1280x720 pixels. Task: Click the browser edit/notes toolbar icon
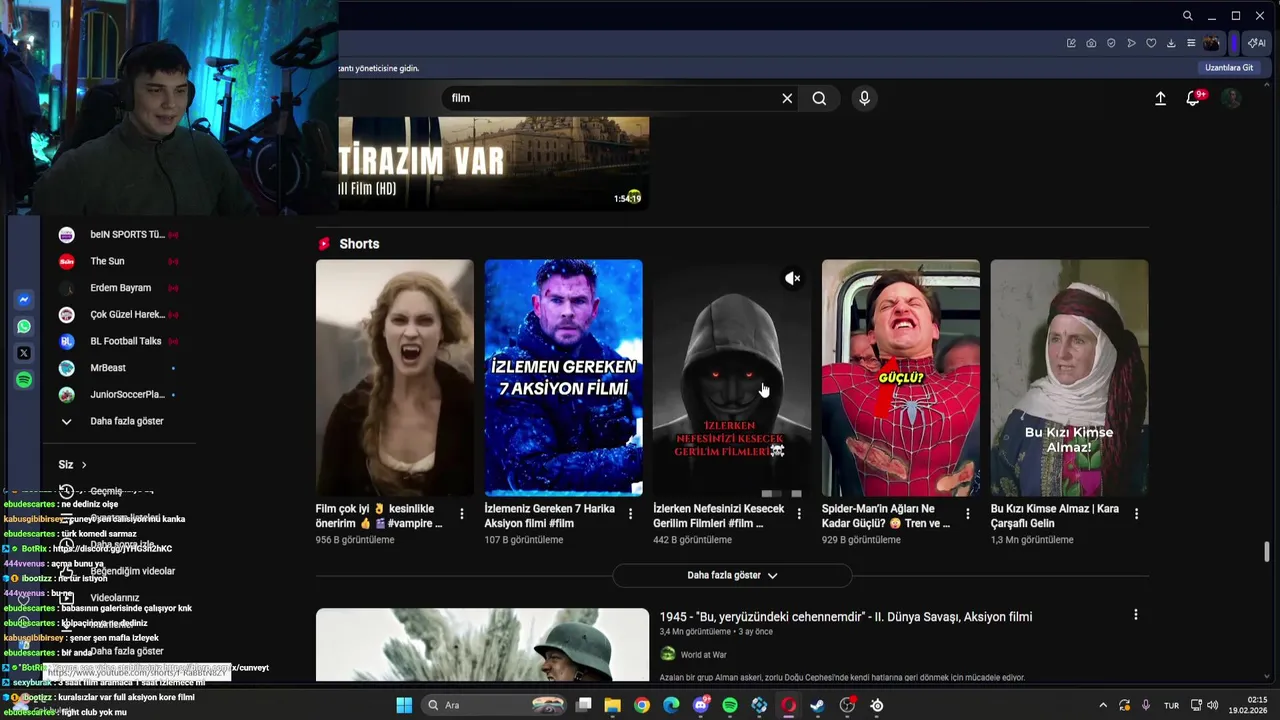pos(1071,43)
